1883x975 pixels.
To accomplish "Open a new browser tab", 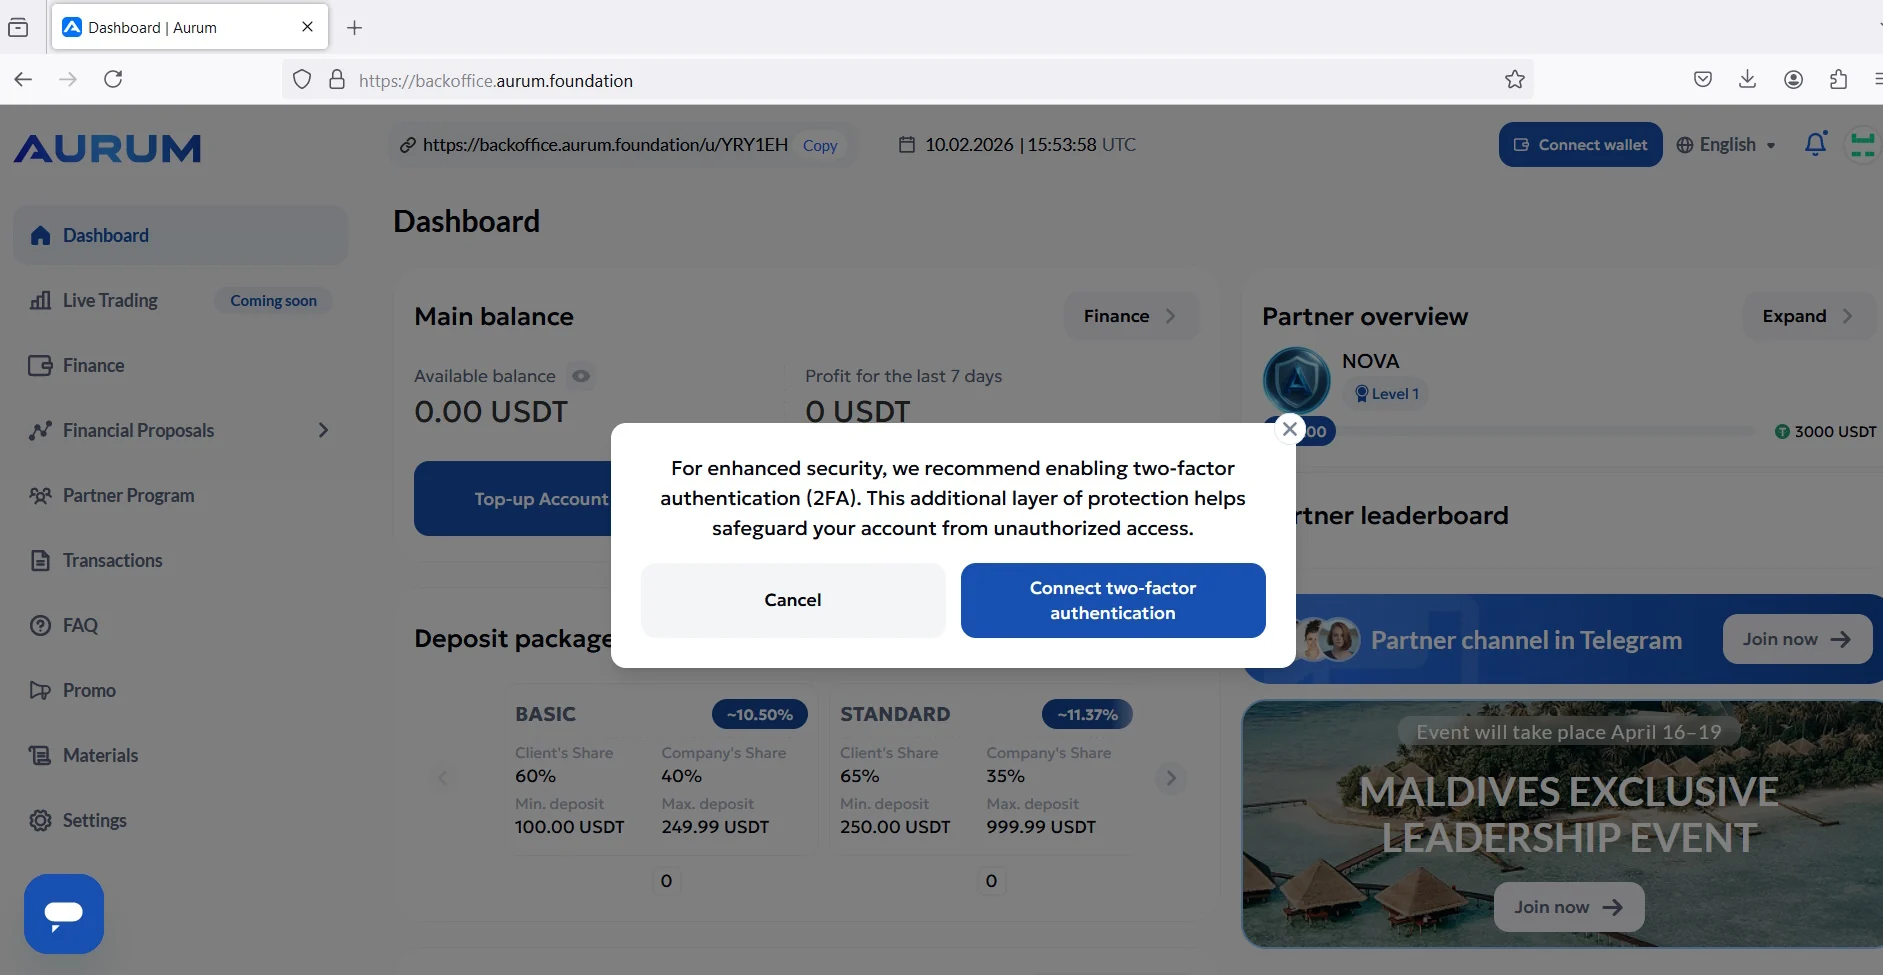I will 354,28.
